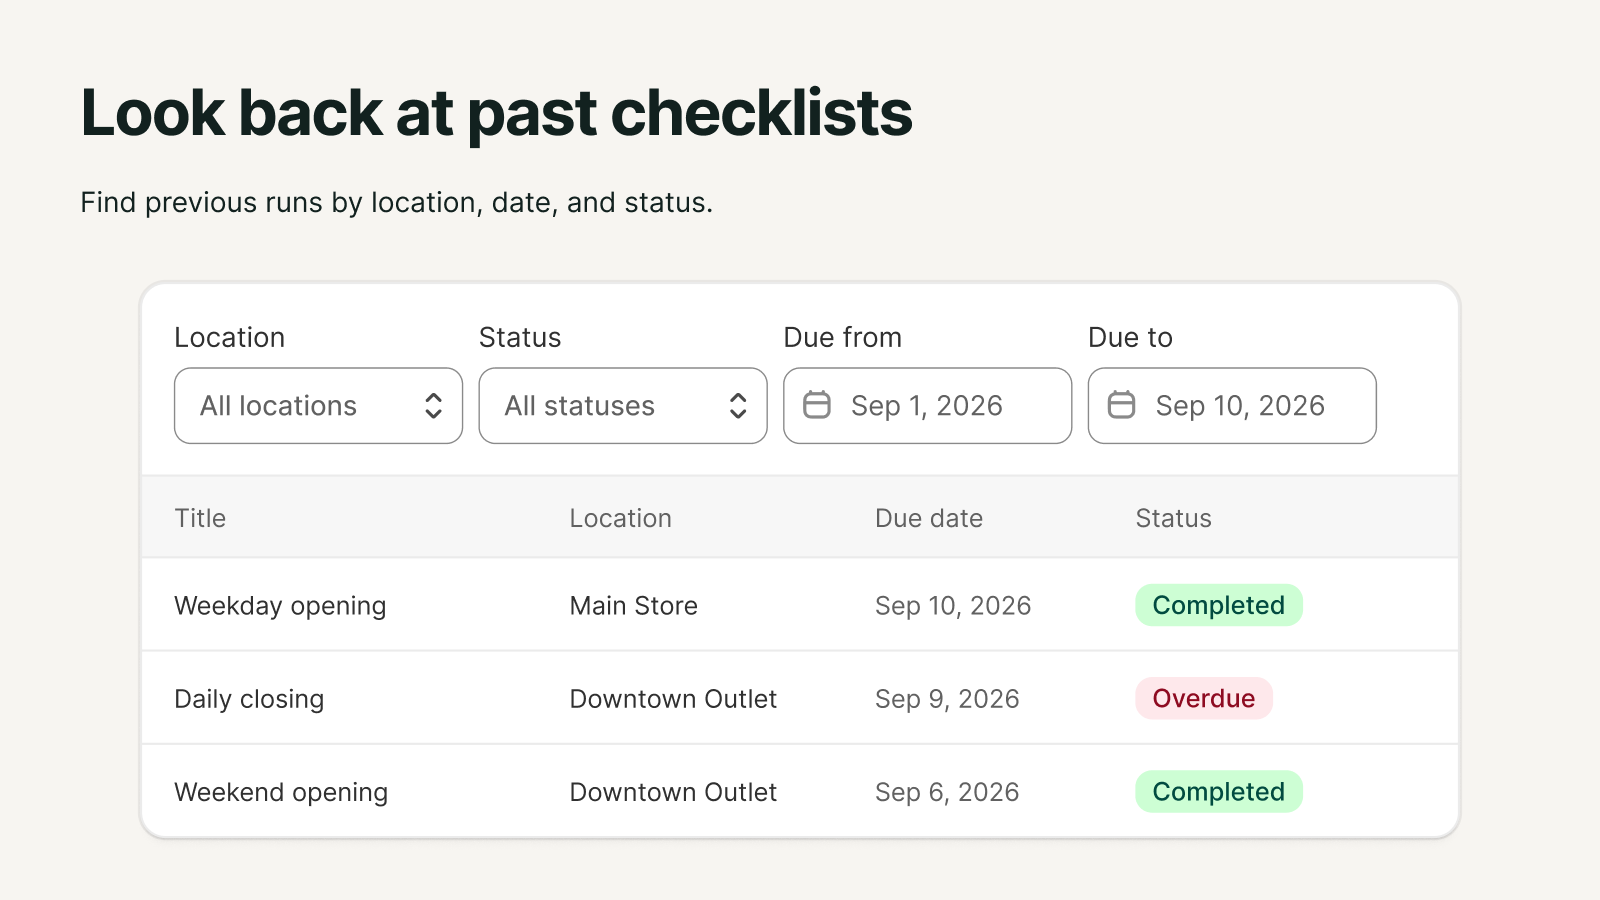Screen dimensions: 1600x900
Task: Sort by the Status column header
Action: tap(1173, 518)
